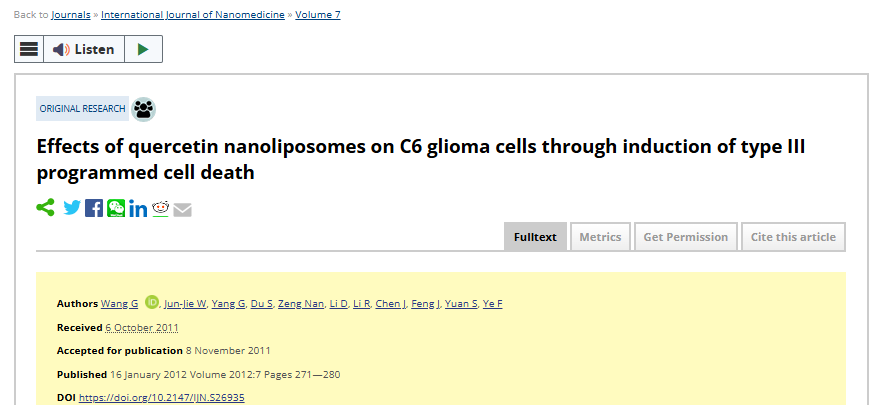Select the Fulltext tab
The image size is (870, 405).
pyautogui.click(x=535, y=237)
